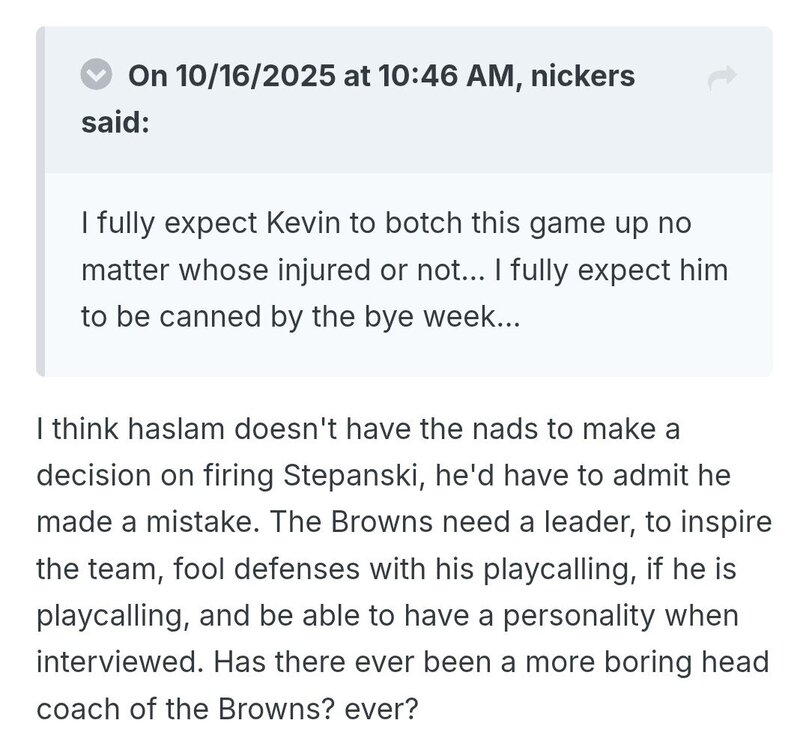Viewport: 809px width, 750px height.
Task: Click the word 'said:' in the quote header
Action: pyautogui.click(x=116, y=123)
